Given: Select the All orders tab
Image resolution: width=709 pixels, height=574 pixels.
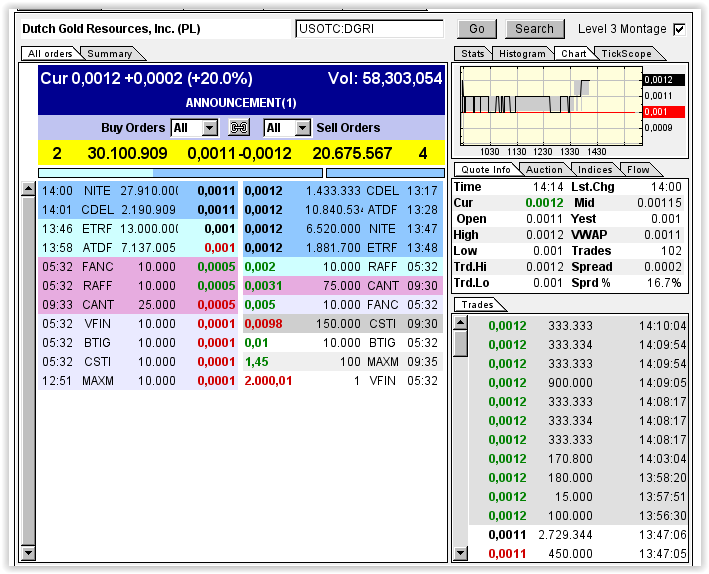Looking at the screenshot, I should pyautogui.click(x=50, y=54).
